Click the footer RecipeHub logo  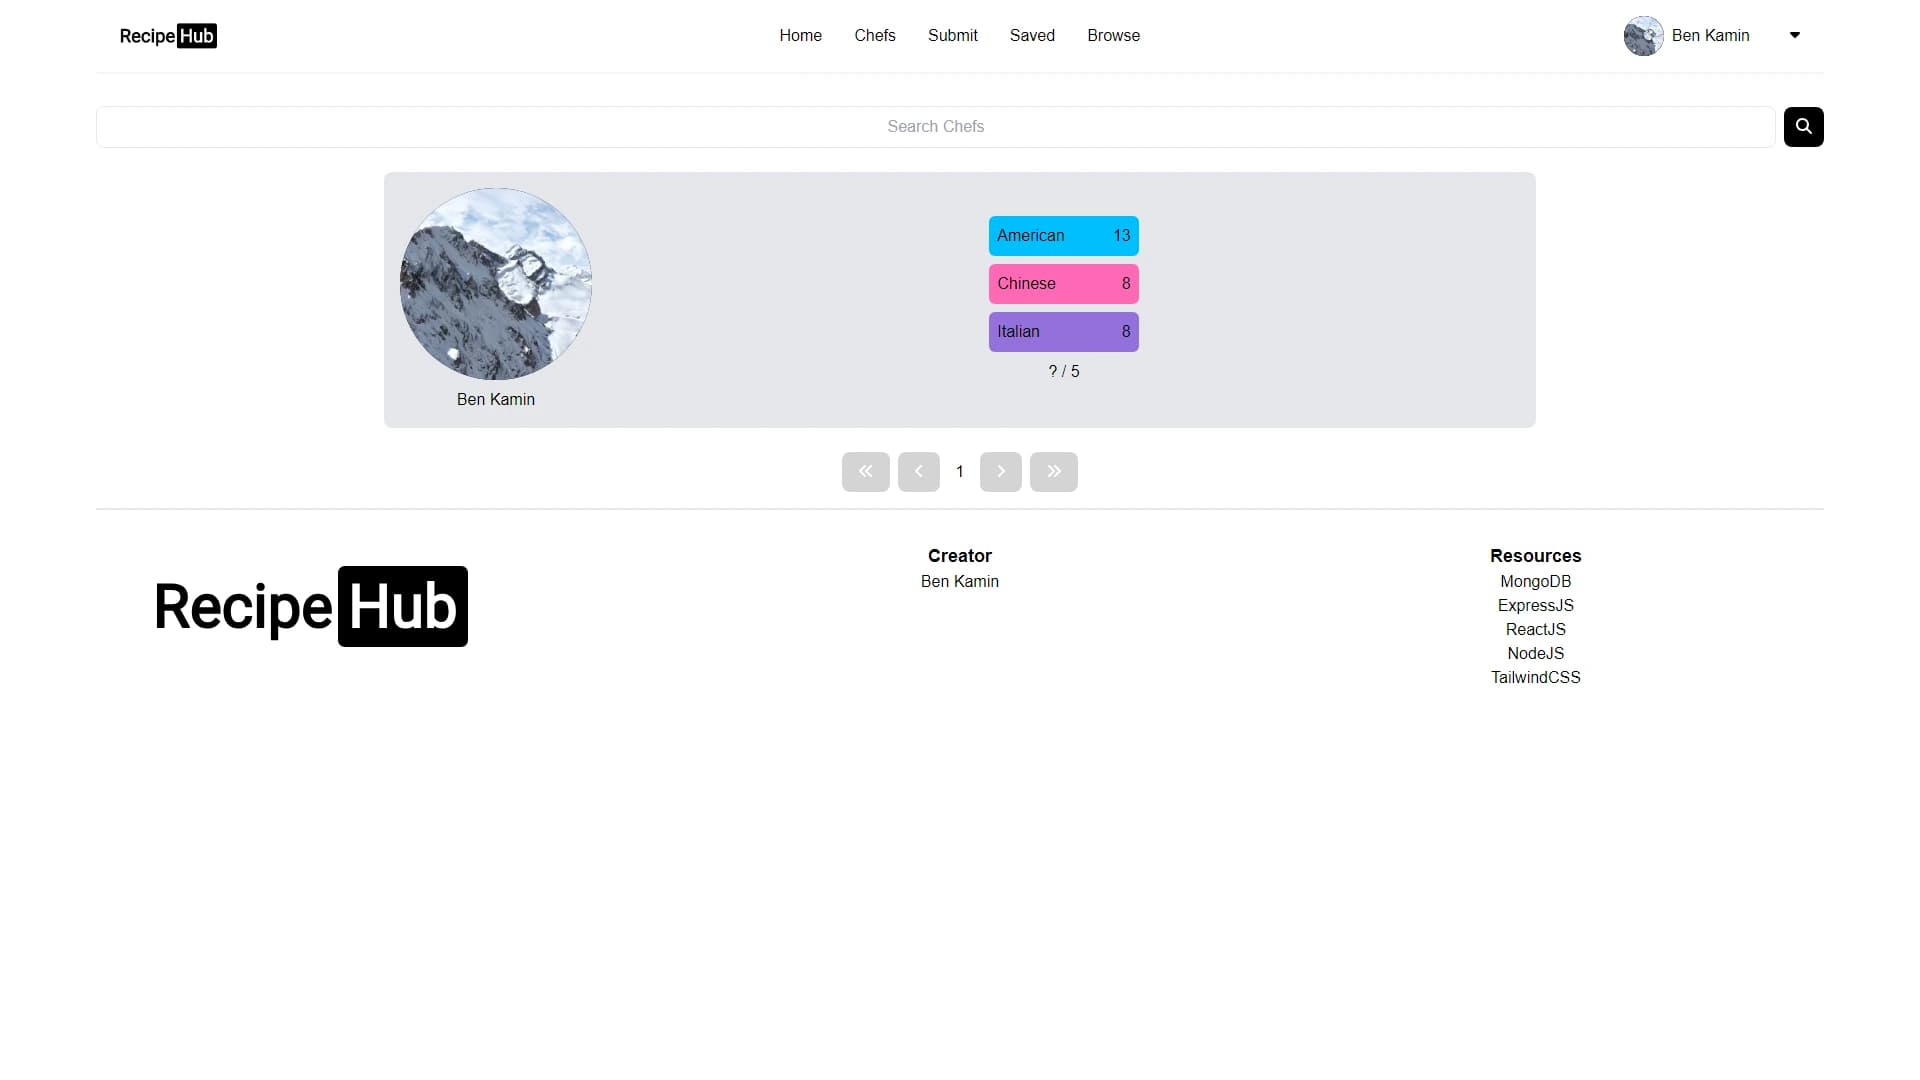(x=311, y=605)
